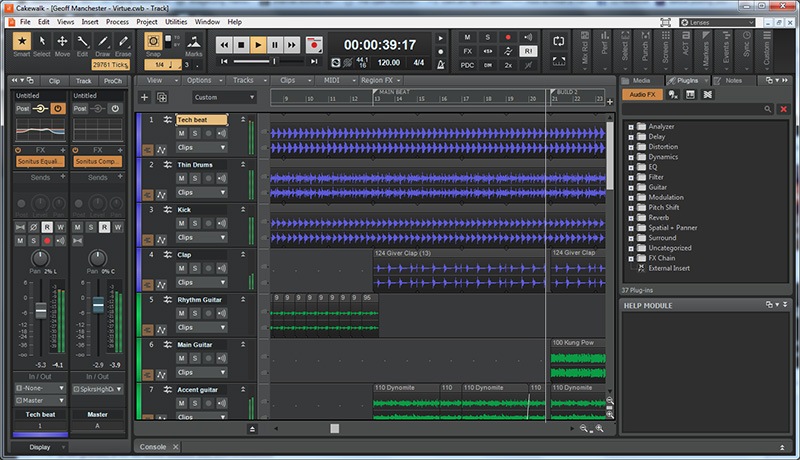The height and width of the screenshot is (460, 800).
Task: Click the tempo value 120.00
Action: 388,62
